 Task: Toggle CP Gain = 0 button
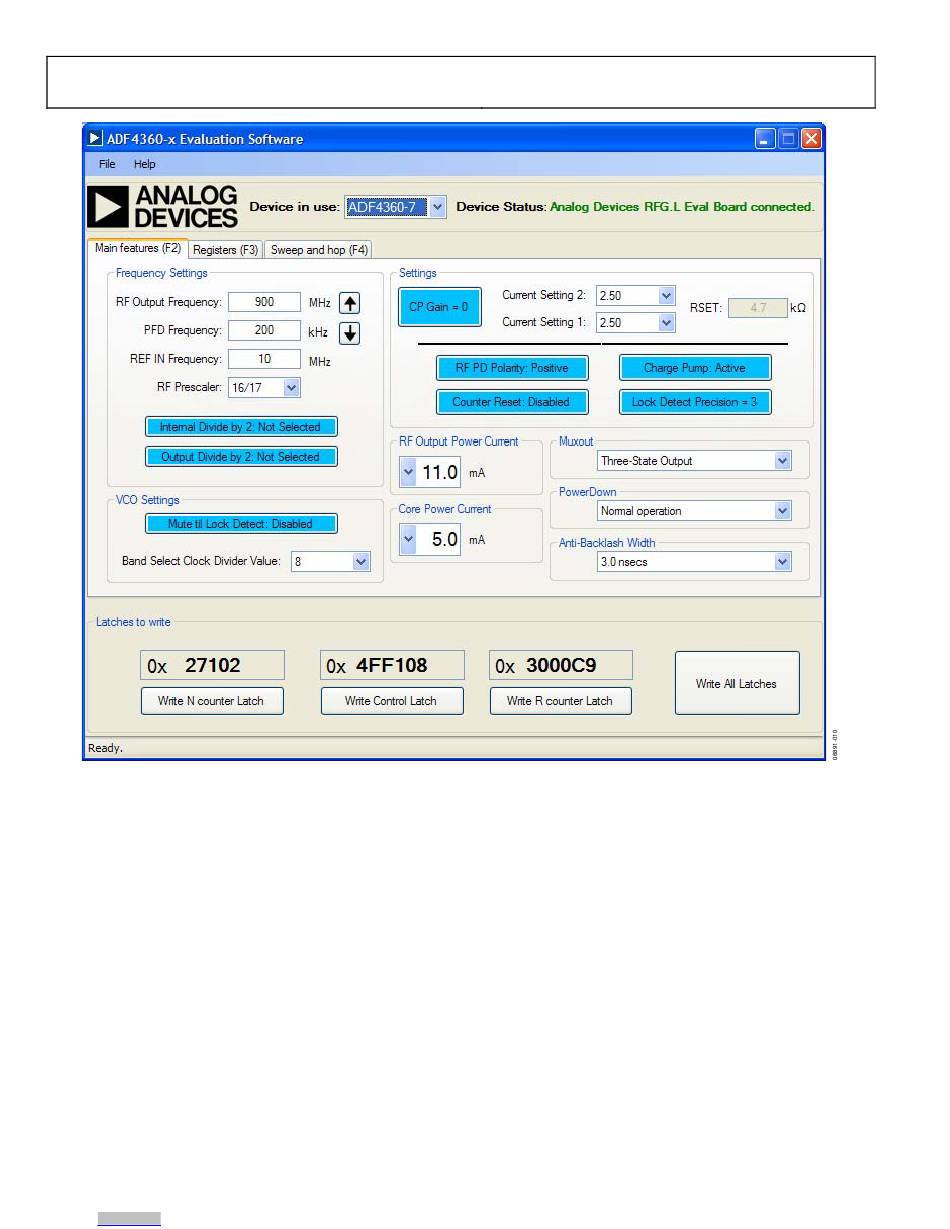tap(440, 307)
